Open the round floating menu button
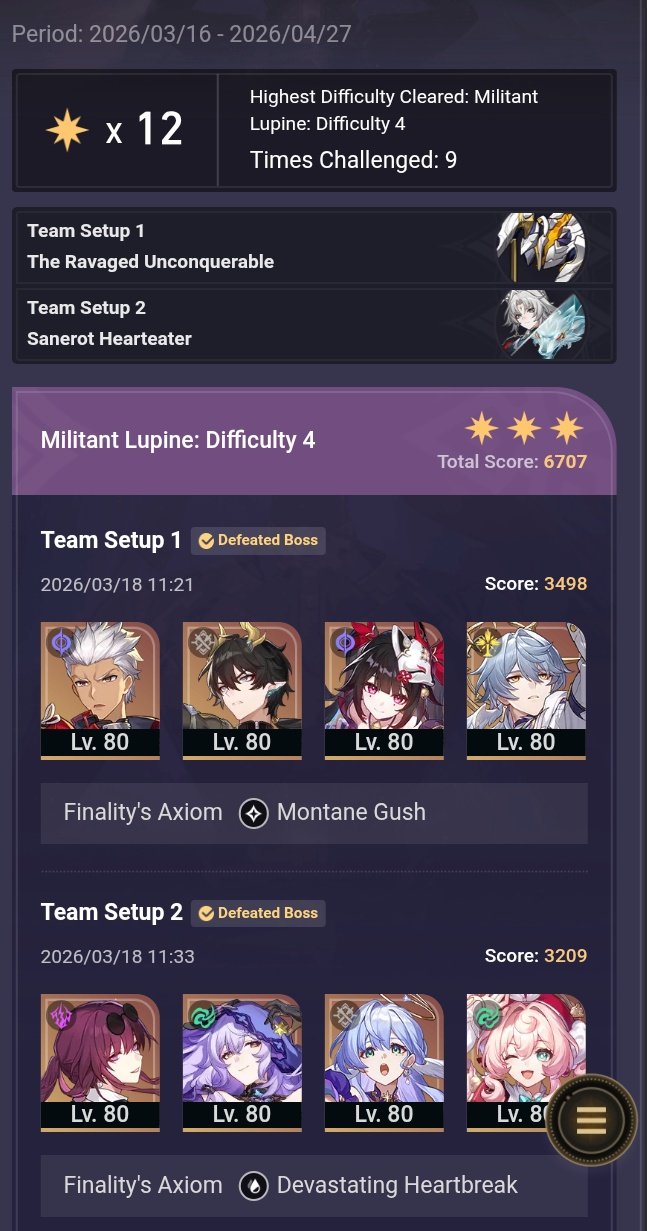Image resolution: width=647 pixels, height=1231 pixels. [591, 1121]
